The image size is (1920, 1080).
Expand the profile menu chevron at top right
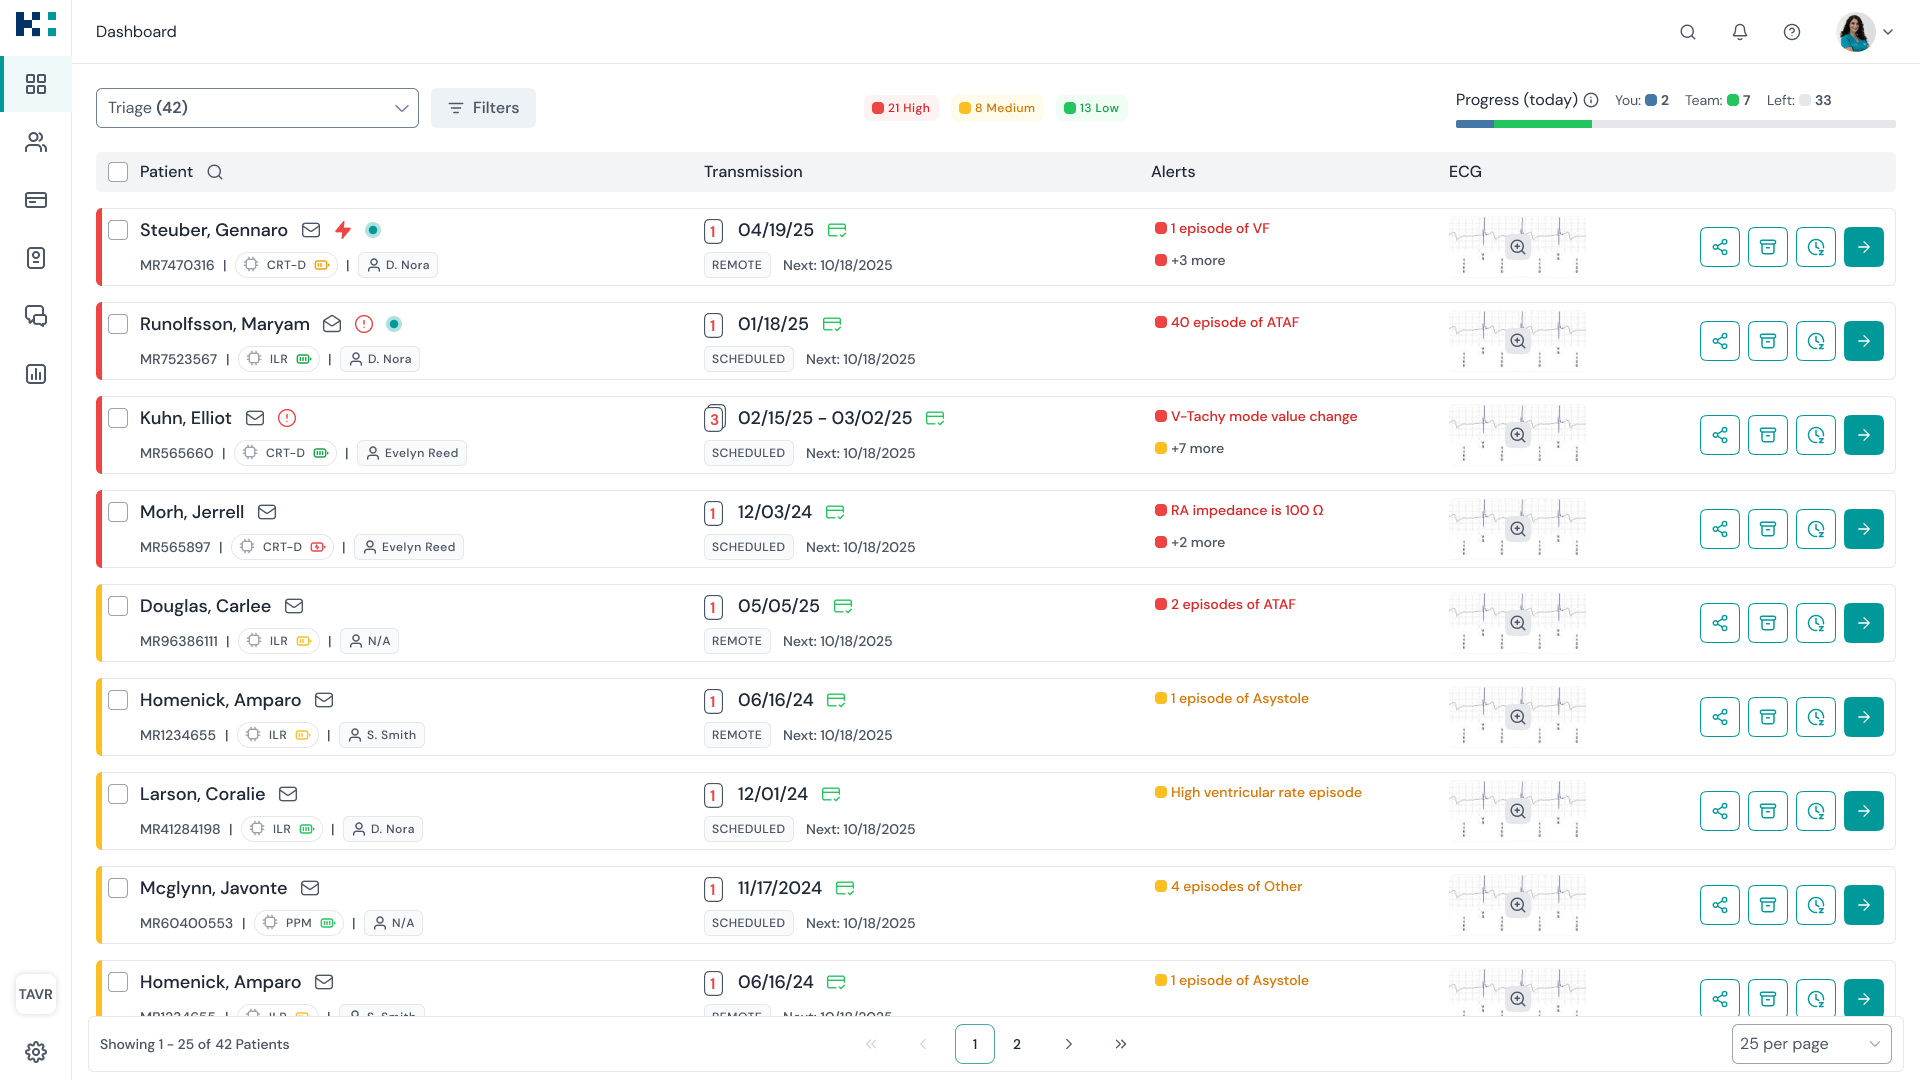click(1890, 32)
